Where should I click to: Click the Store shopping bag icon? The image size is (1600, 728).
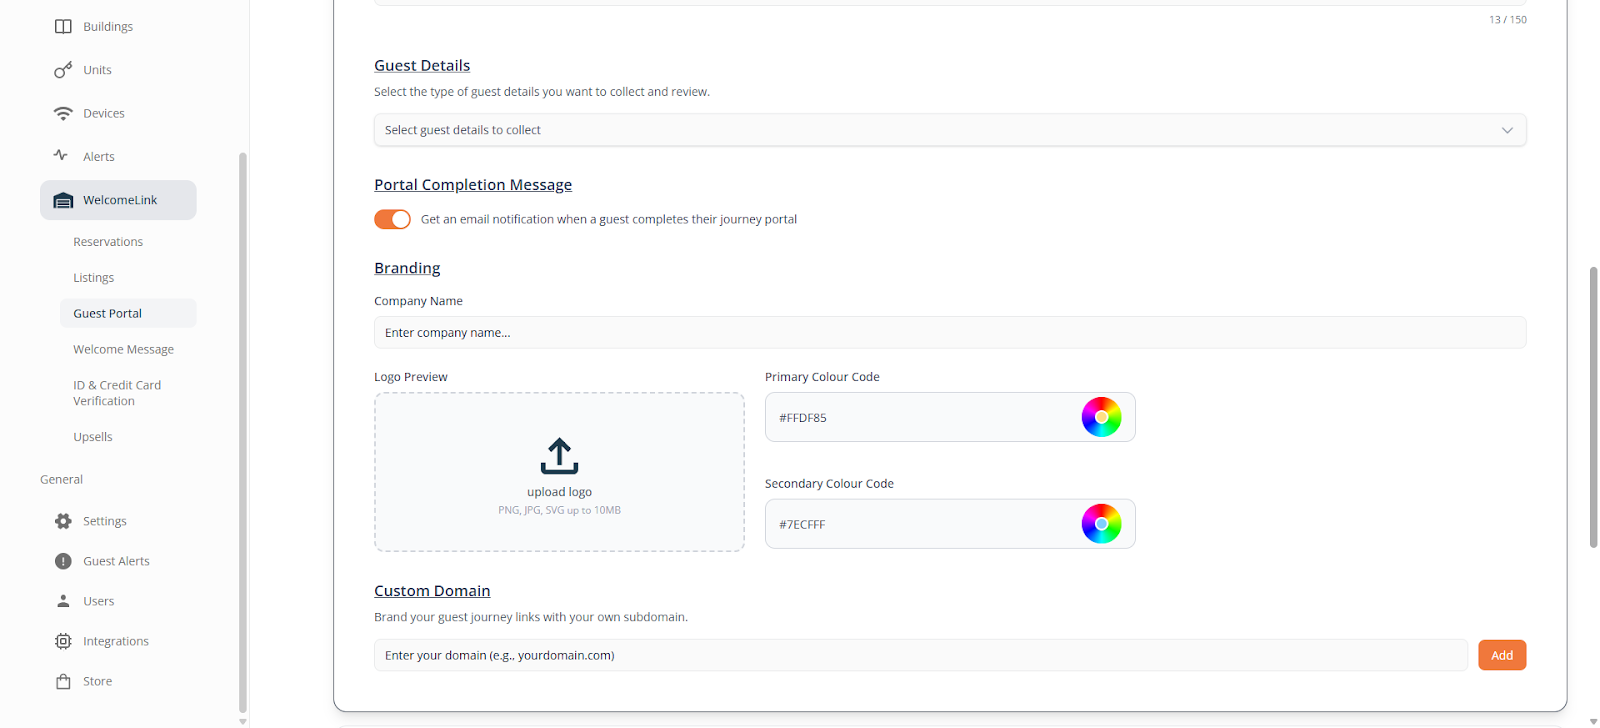pyautogui.click(x=63, y=681)
